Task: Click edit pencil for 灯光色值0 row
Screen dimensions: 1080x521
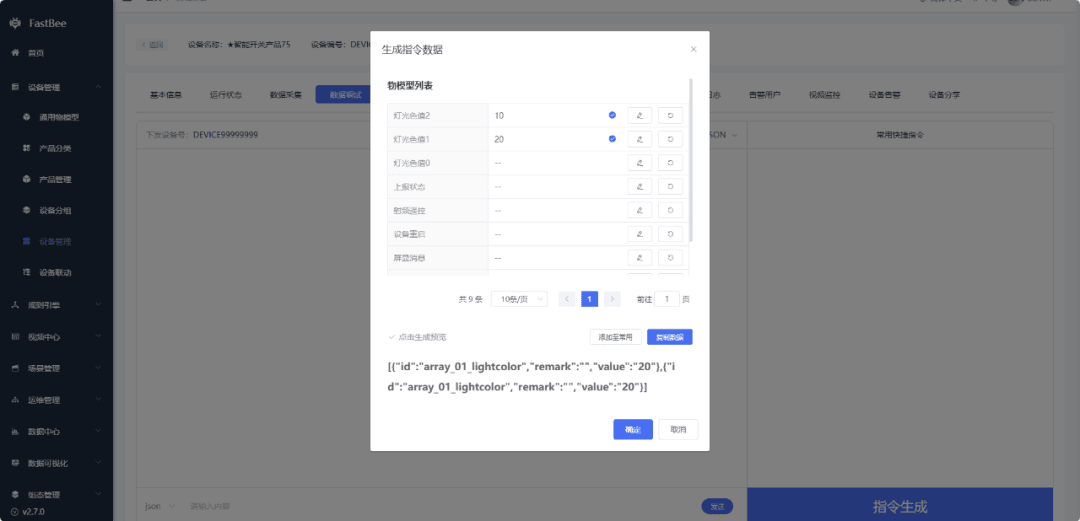Action: (639, 163)
